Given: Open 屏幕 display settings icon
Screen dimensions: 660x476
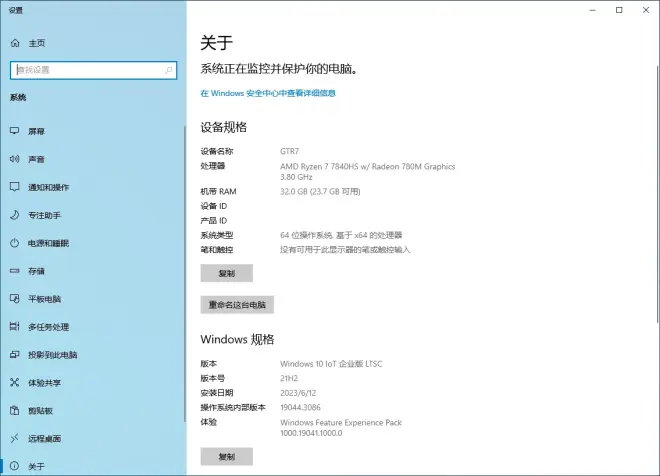Looking at the screenshot, I should pyautogui.click(x=15, y=131).
